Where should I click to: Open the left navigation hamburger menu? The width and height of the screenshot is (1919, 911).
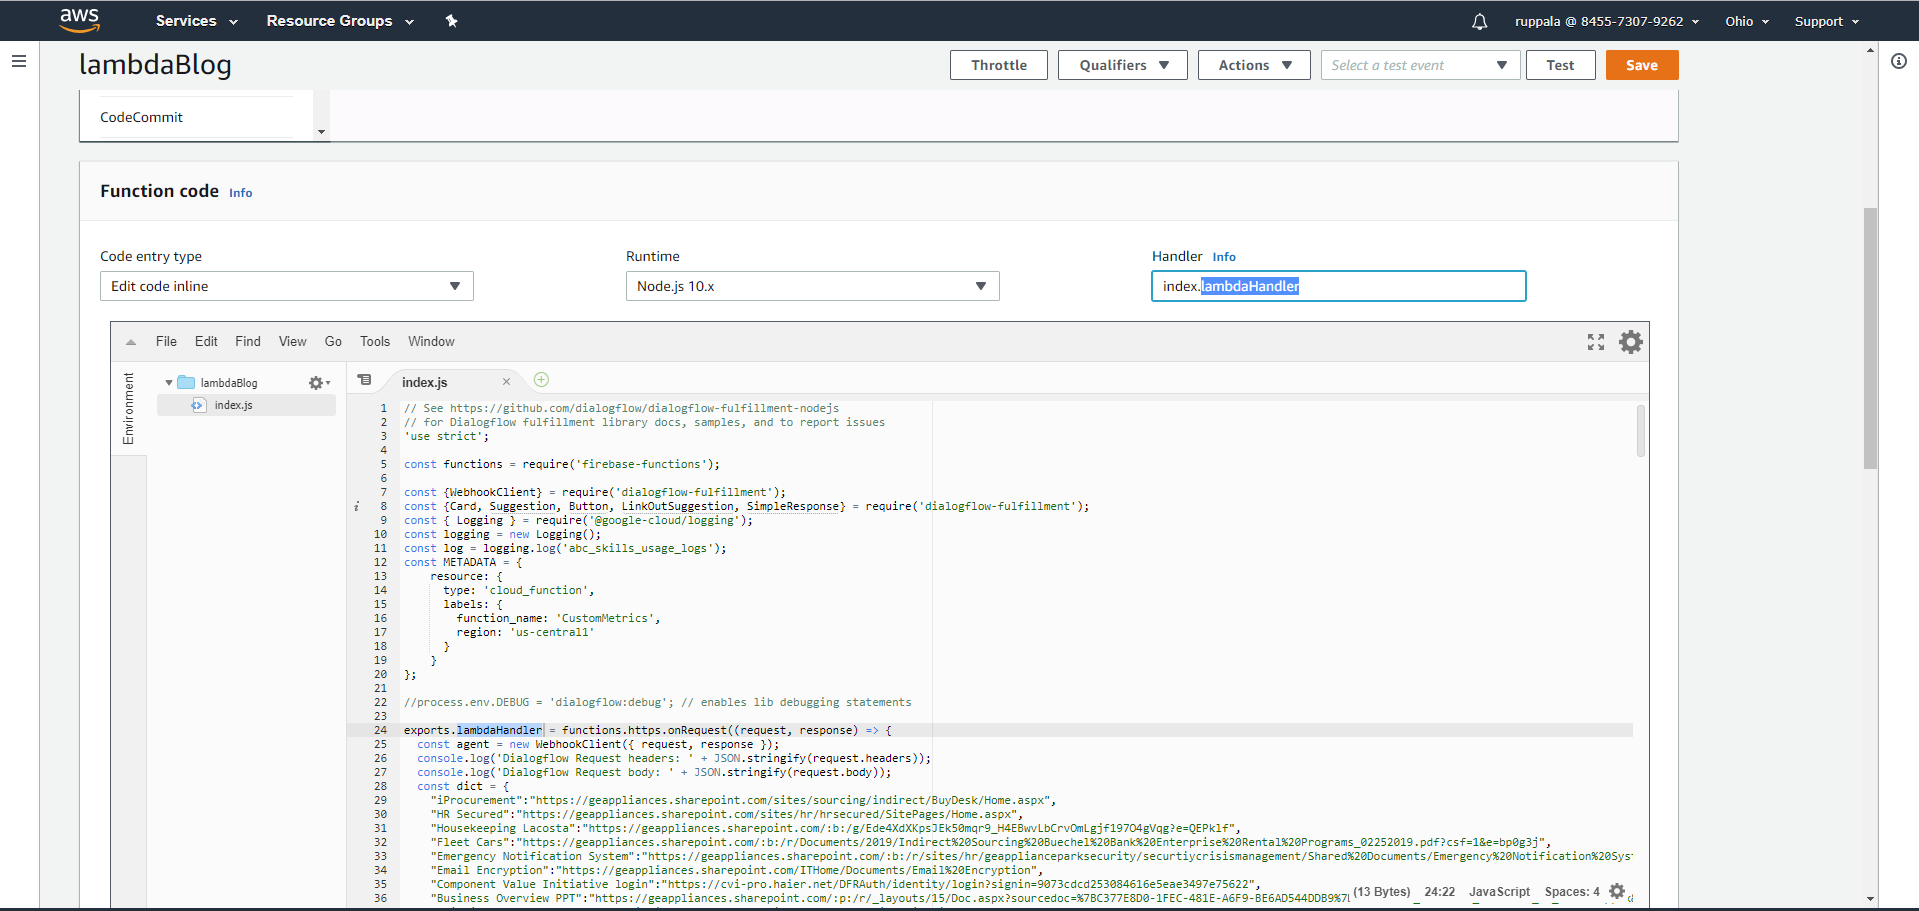pyautogui.click(x=18, y=61)
